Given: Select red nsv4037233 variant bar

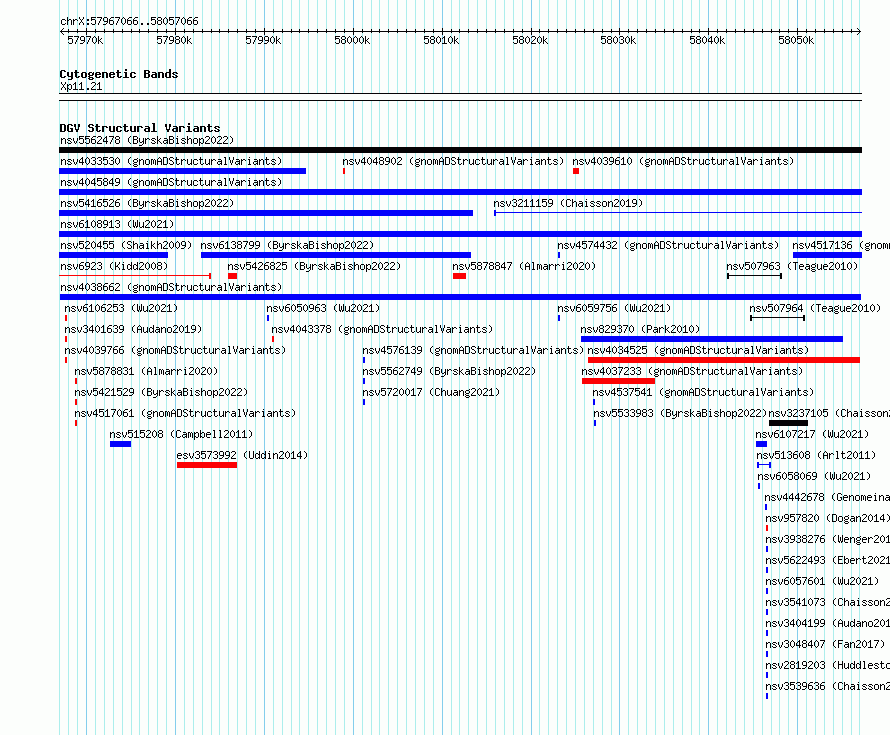Looking at the screenshot, I should 618,381.
